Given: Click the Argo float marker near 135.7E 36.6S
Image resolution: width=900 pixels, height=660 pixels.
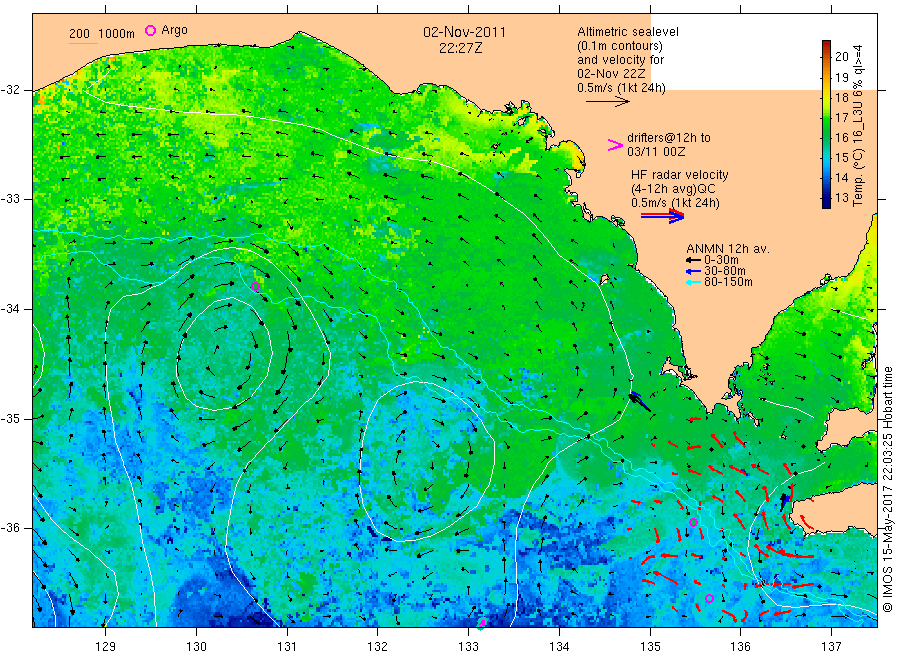Looking at the screenshot, I should click(709, 599).
